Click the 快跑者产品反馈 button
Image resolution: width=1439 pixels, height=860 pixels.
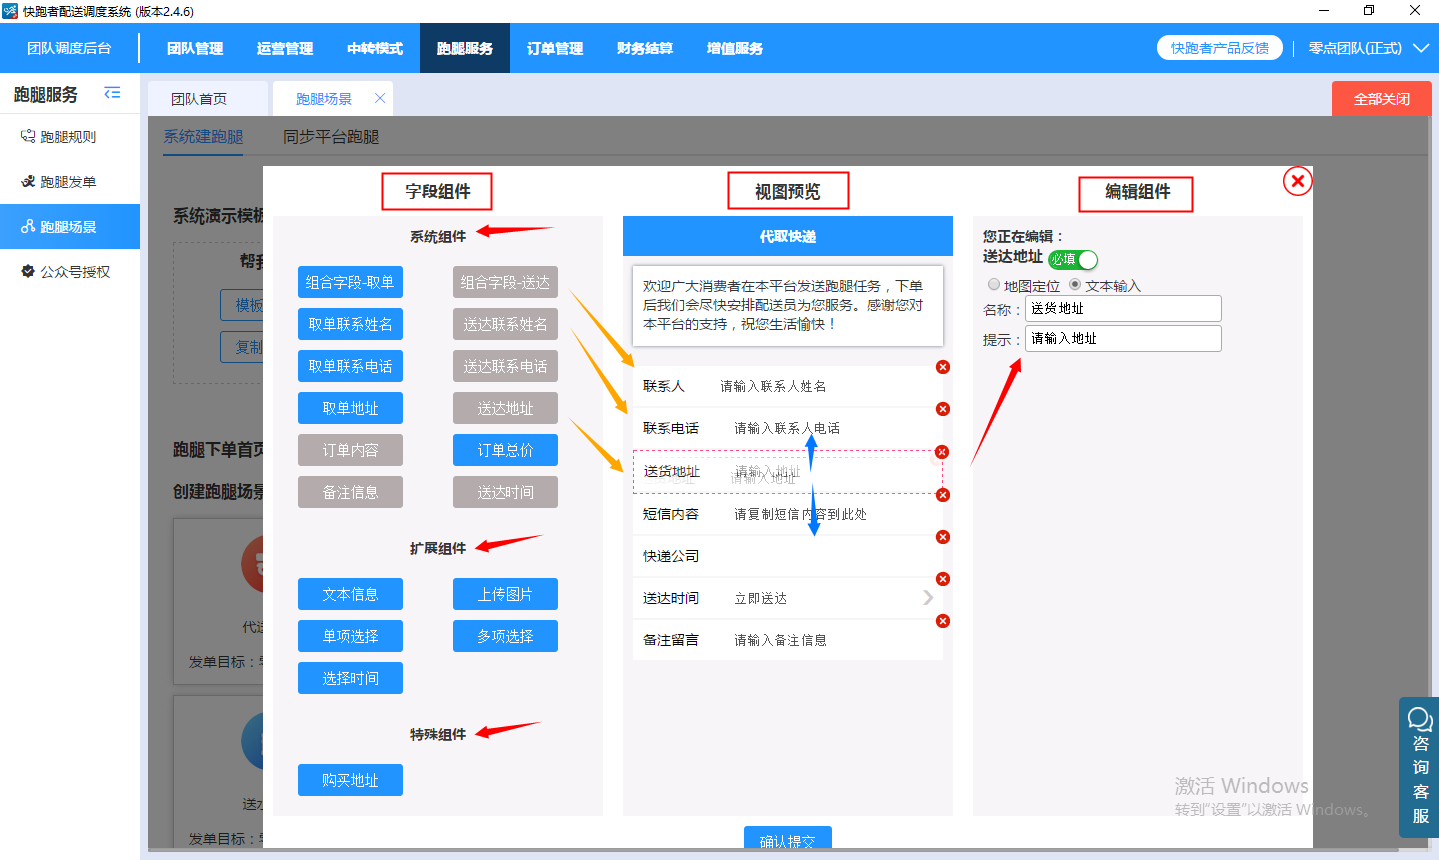click(x=1220, y=48)
